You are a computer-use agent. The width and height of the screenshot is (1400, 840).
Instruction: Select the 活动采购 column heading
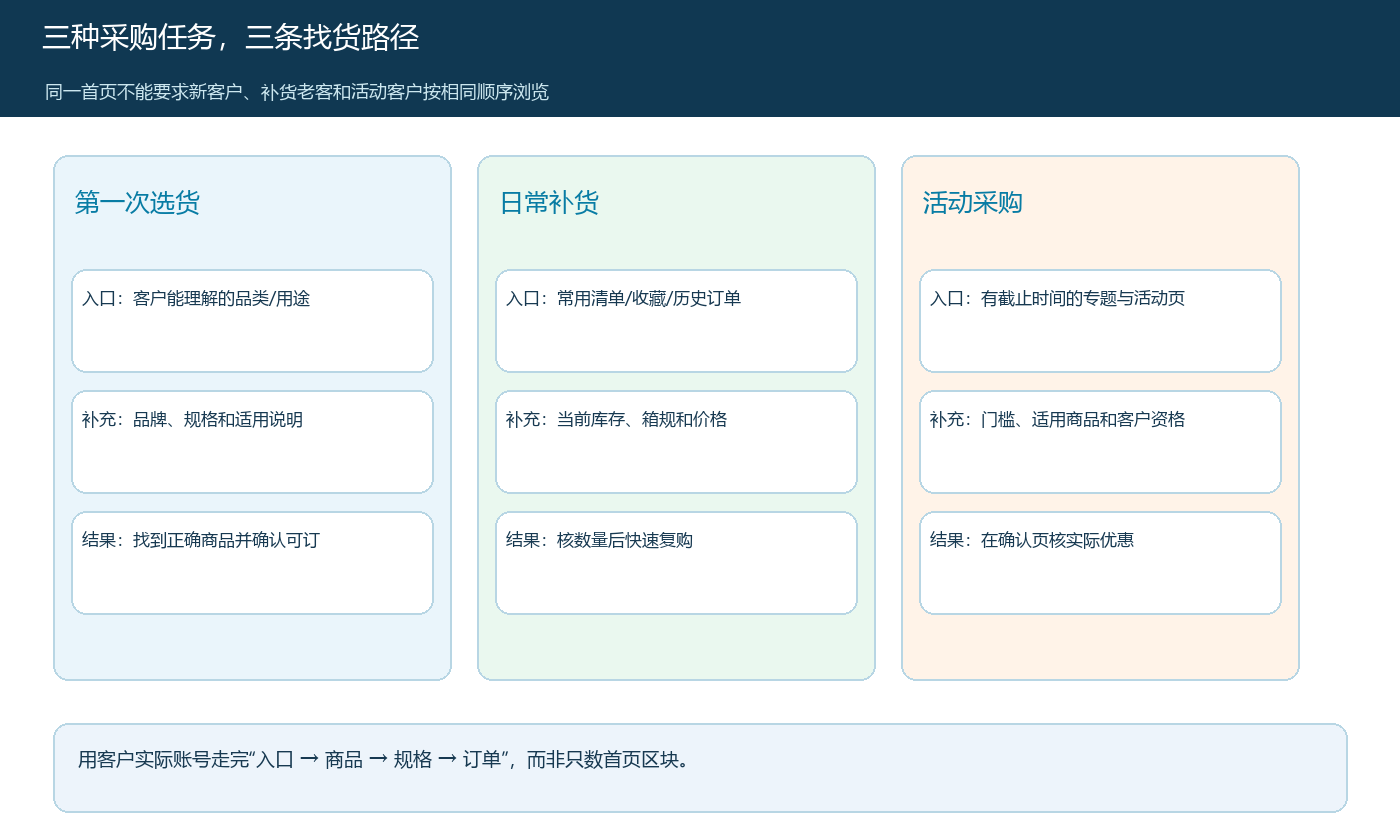coord(972,203)
